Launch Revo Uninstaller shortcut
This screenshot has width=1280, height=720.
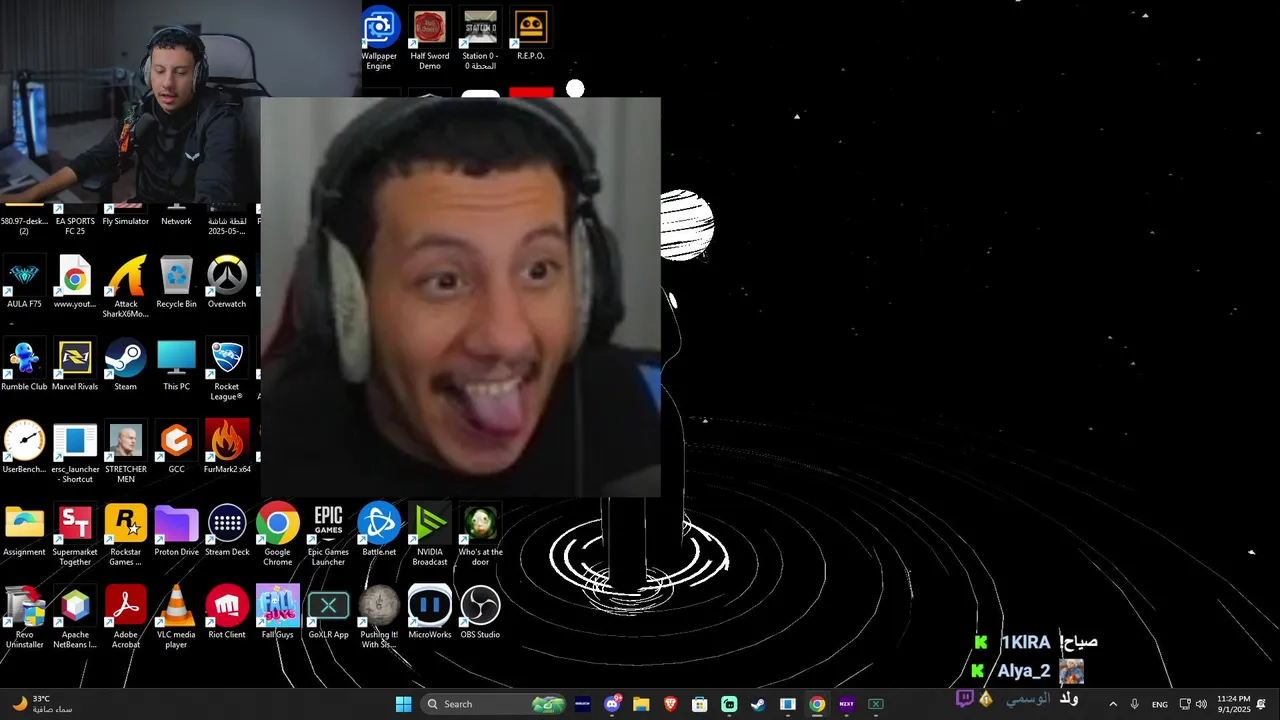(24, 618)
